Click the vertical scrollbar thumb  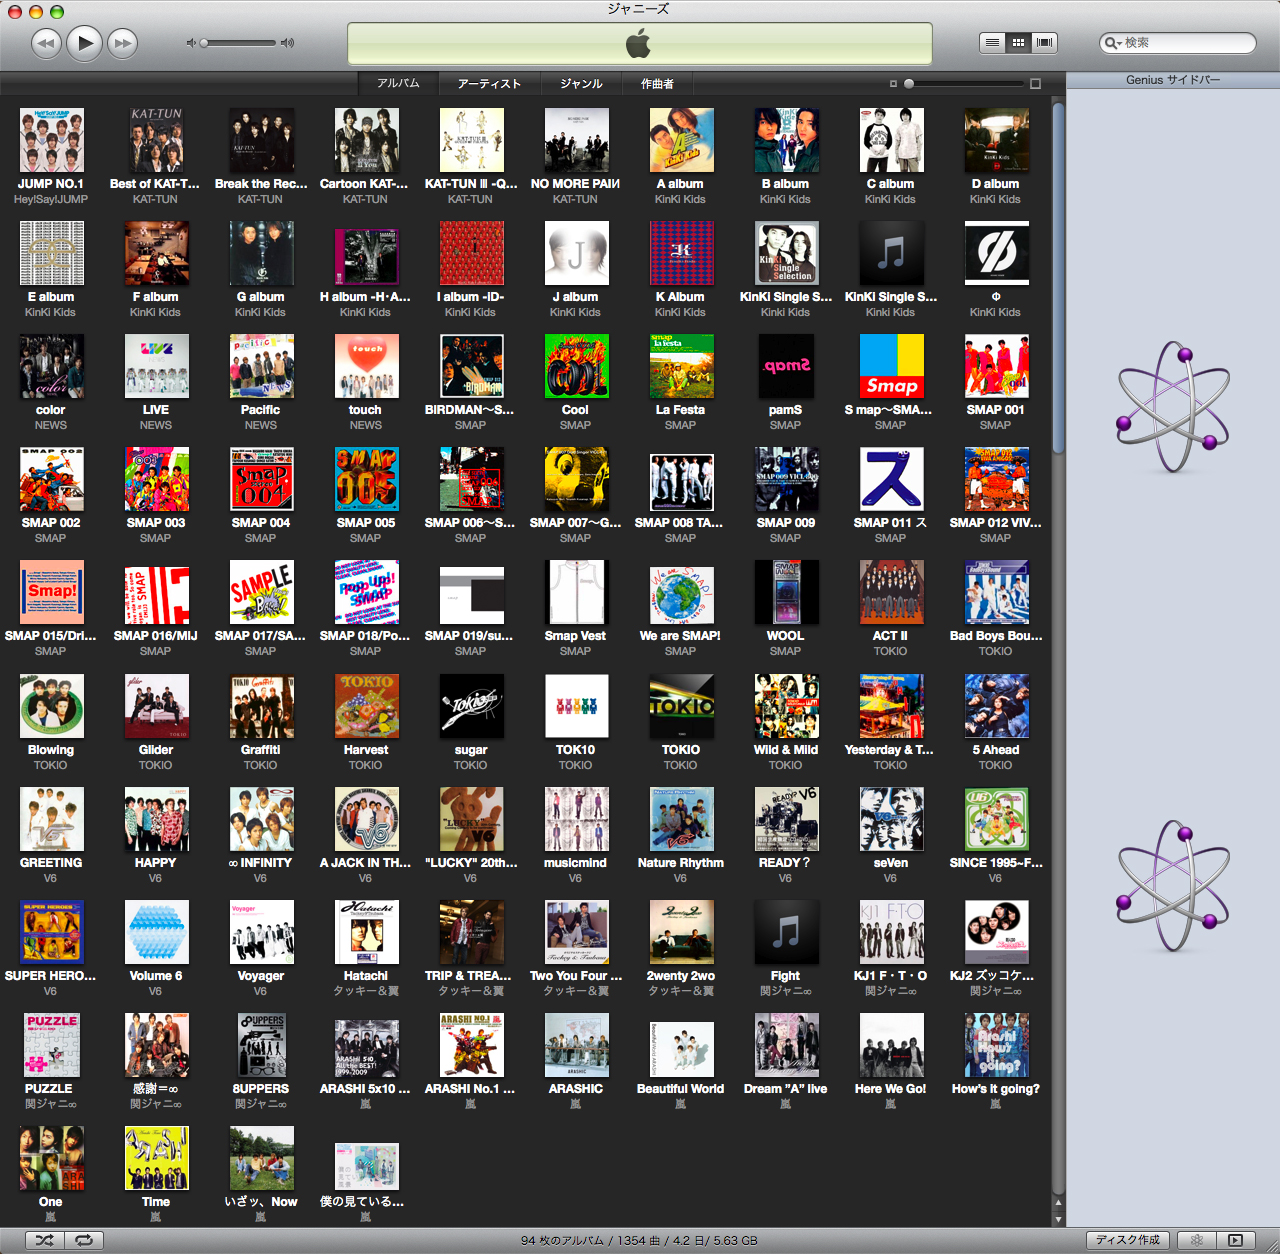(x=1058, y=276)
